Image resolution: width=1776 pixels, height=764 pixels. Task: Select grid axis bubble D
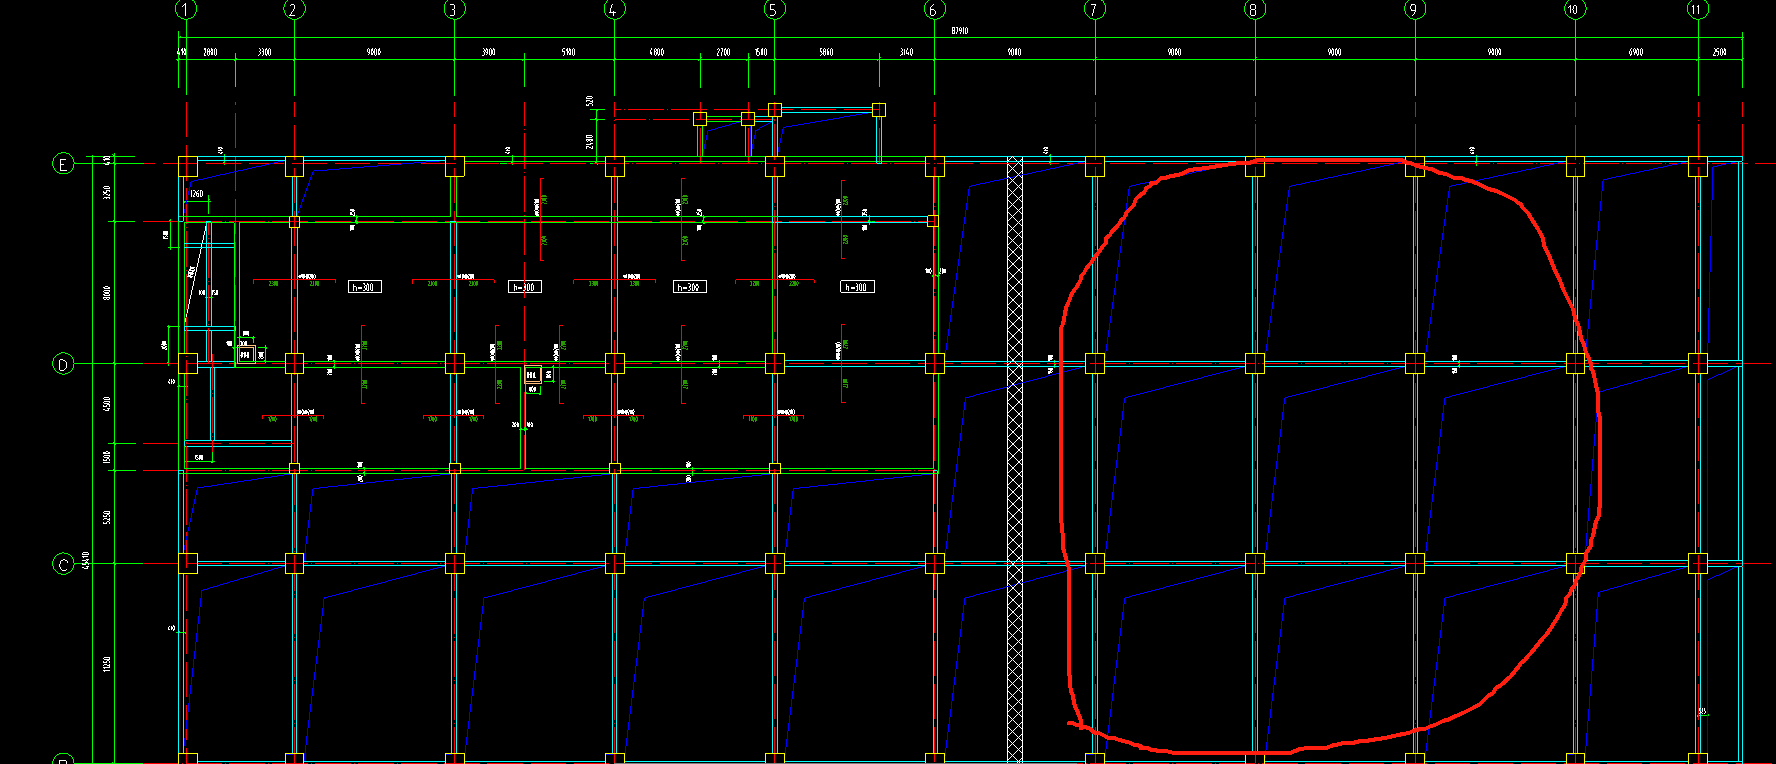pos(63,364)
